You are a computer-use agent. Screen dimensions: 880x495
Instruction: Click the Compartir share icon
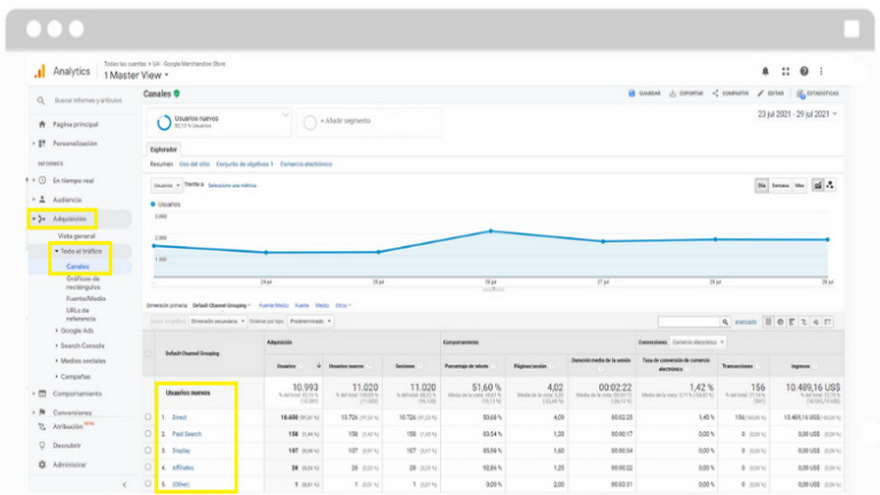pyautogui.click(x=715, y=93)
